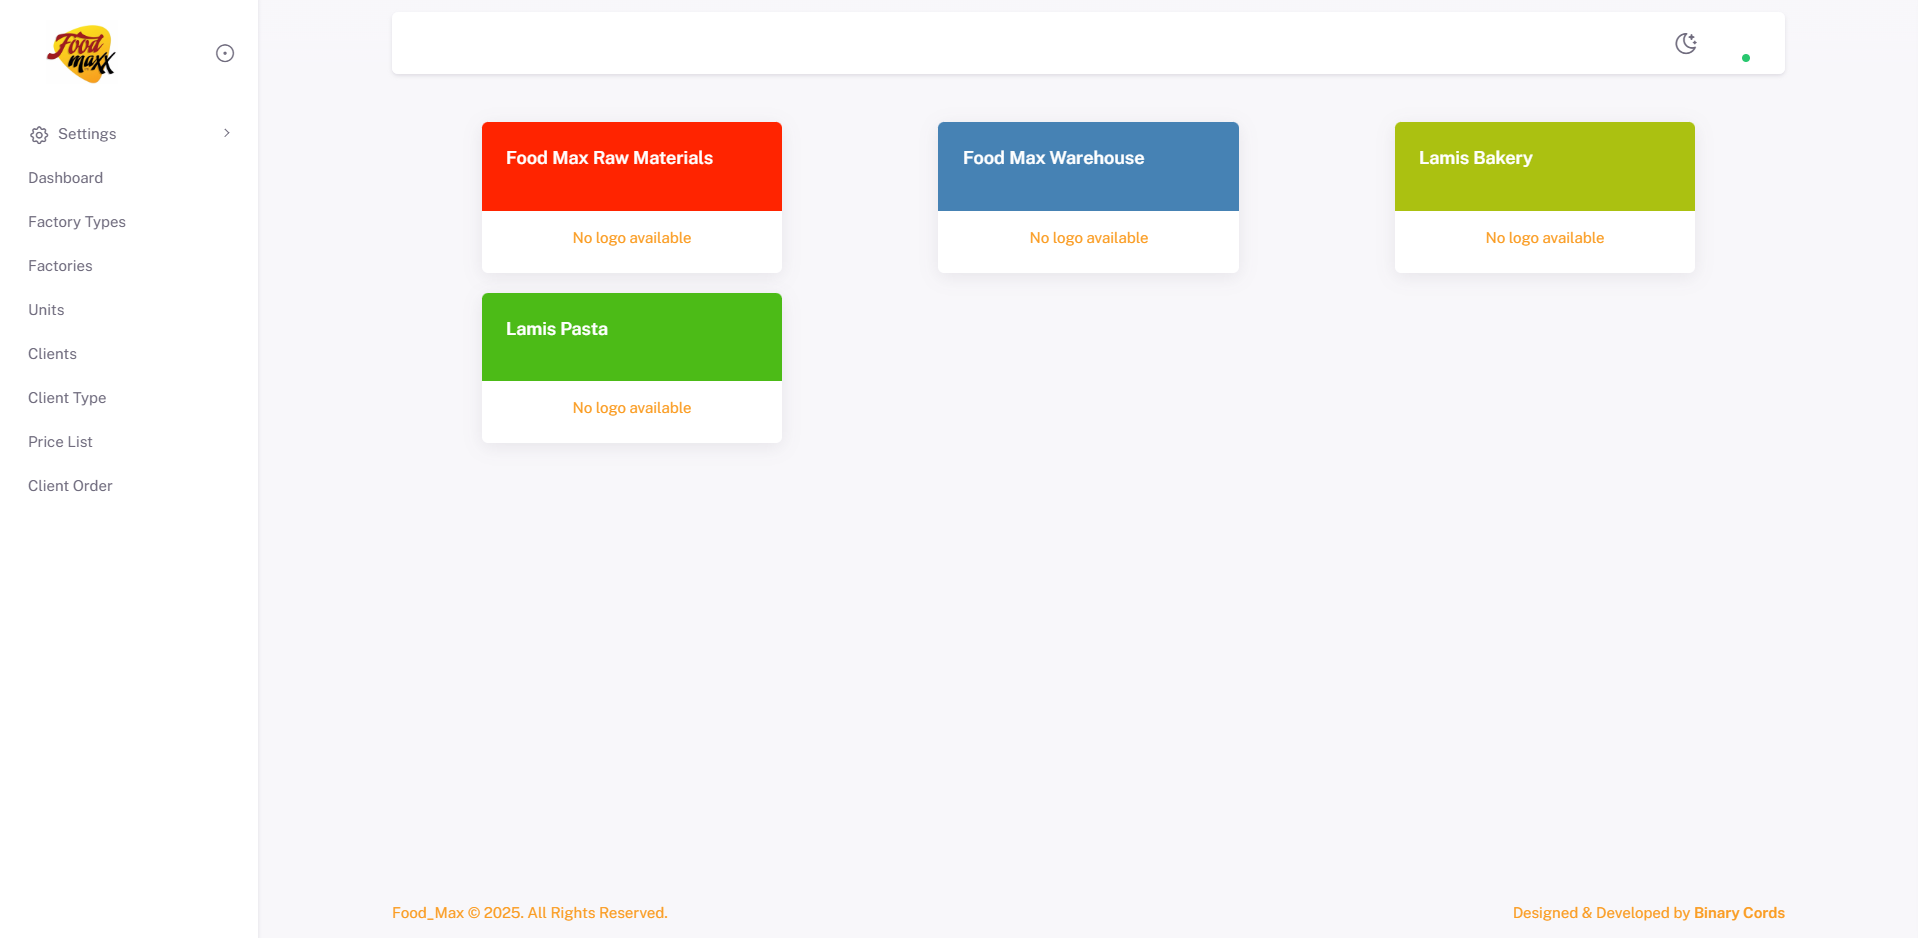This screenshot has height=938, width=1918.
Task: Go to Factory Types page
Action: tap(77, 222)
